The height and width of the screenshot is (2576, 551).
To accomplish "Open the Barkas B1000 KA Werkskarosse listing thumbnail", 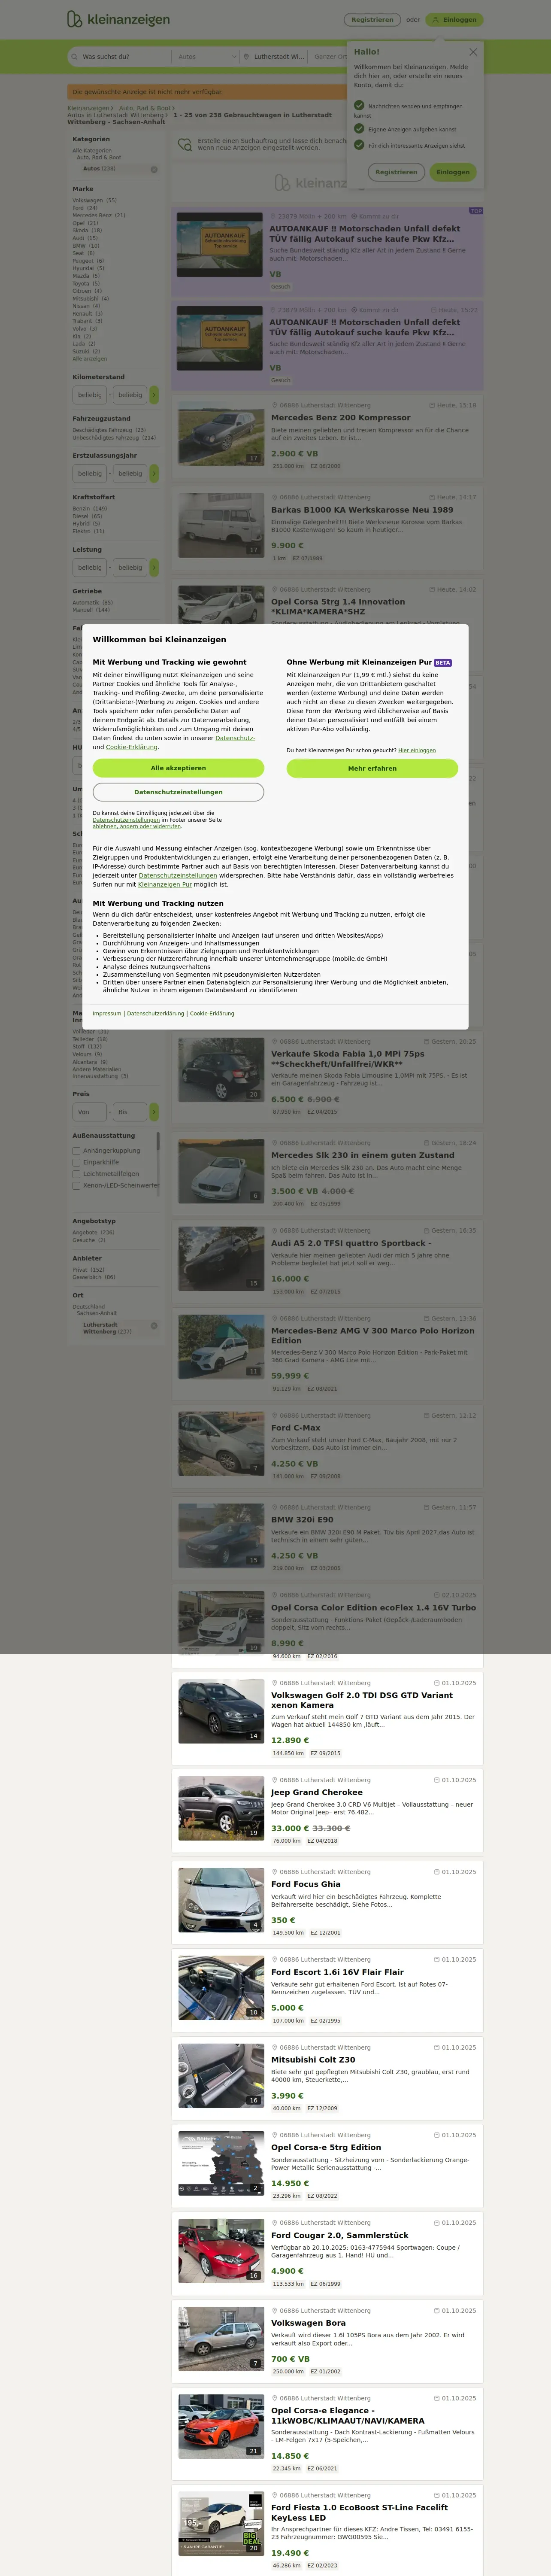I will click(221, 525).
